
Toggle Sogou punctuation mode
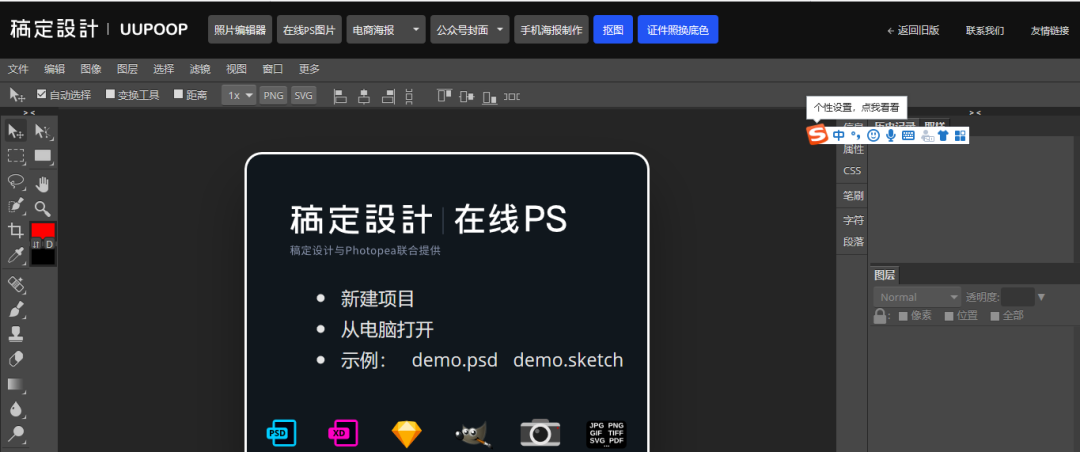[x=855, y=136]
